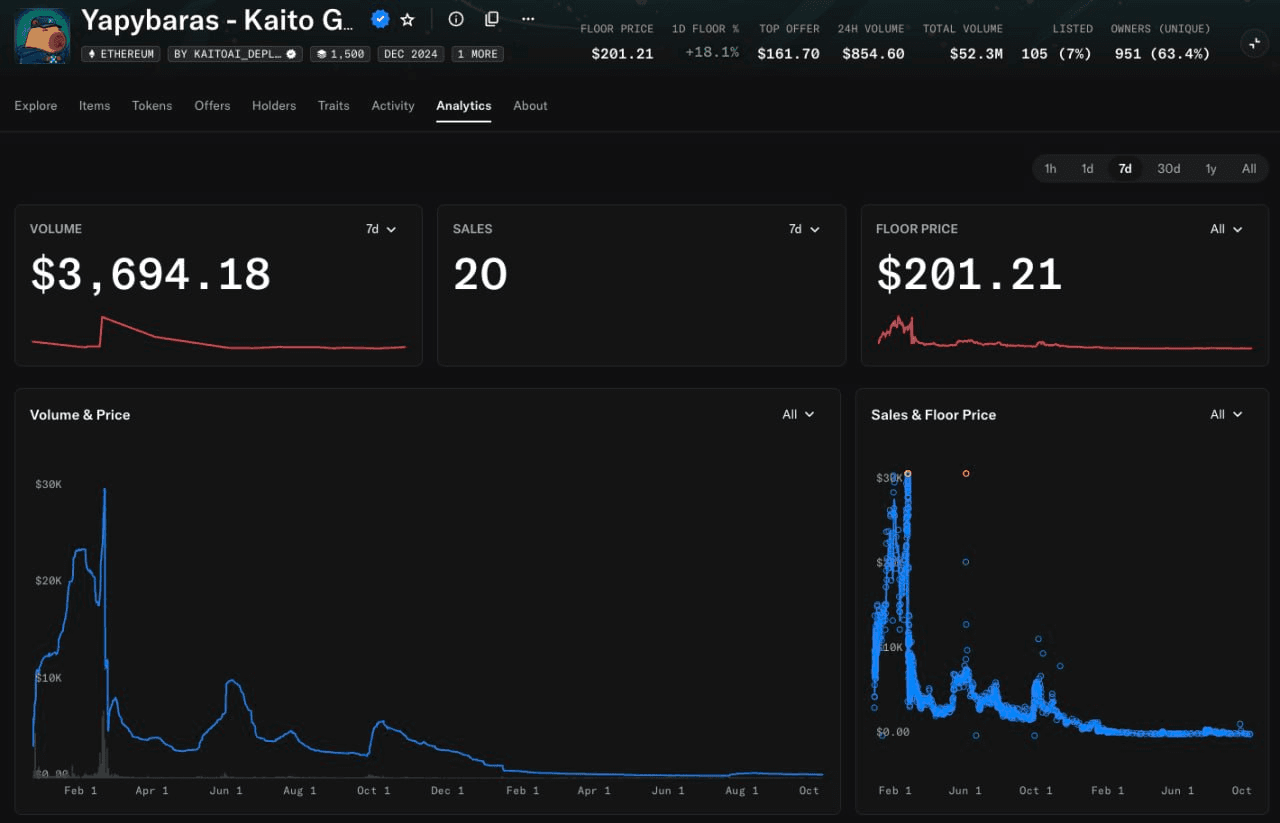Viewport: 1280px width, 823px height.
Task: Open the Floor Price card All dropdown
Action: coord(1226,229)
